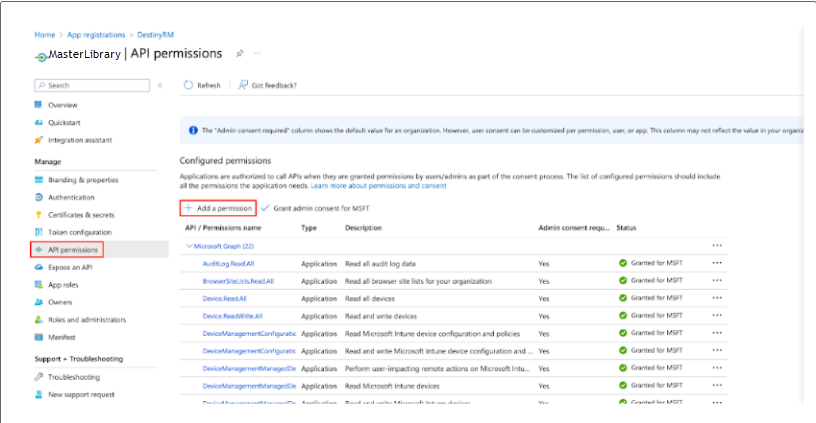Click the New support request icon
This screenshot has width=816, height=423.
[x=39, y=394]
